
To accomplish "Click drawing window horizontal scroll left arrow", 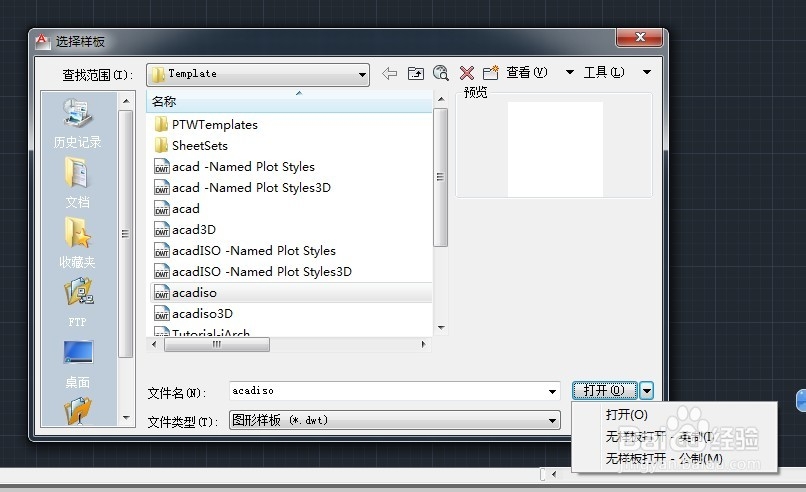I will point(554,475).
